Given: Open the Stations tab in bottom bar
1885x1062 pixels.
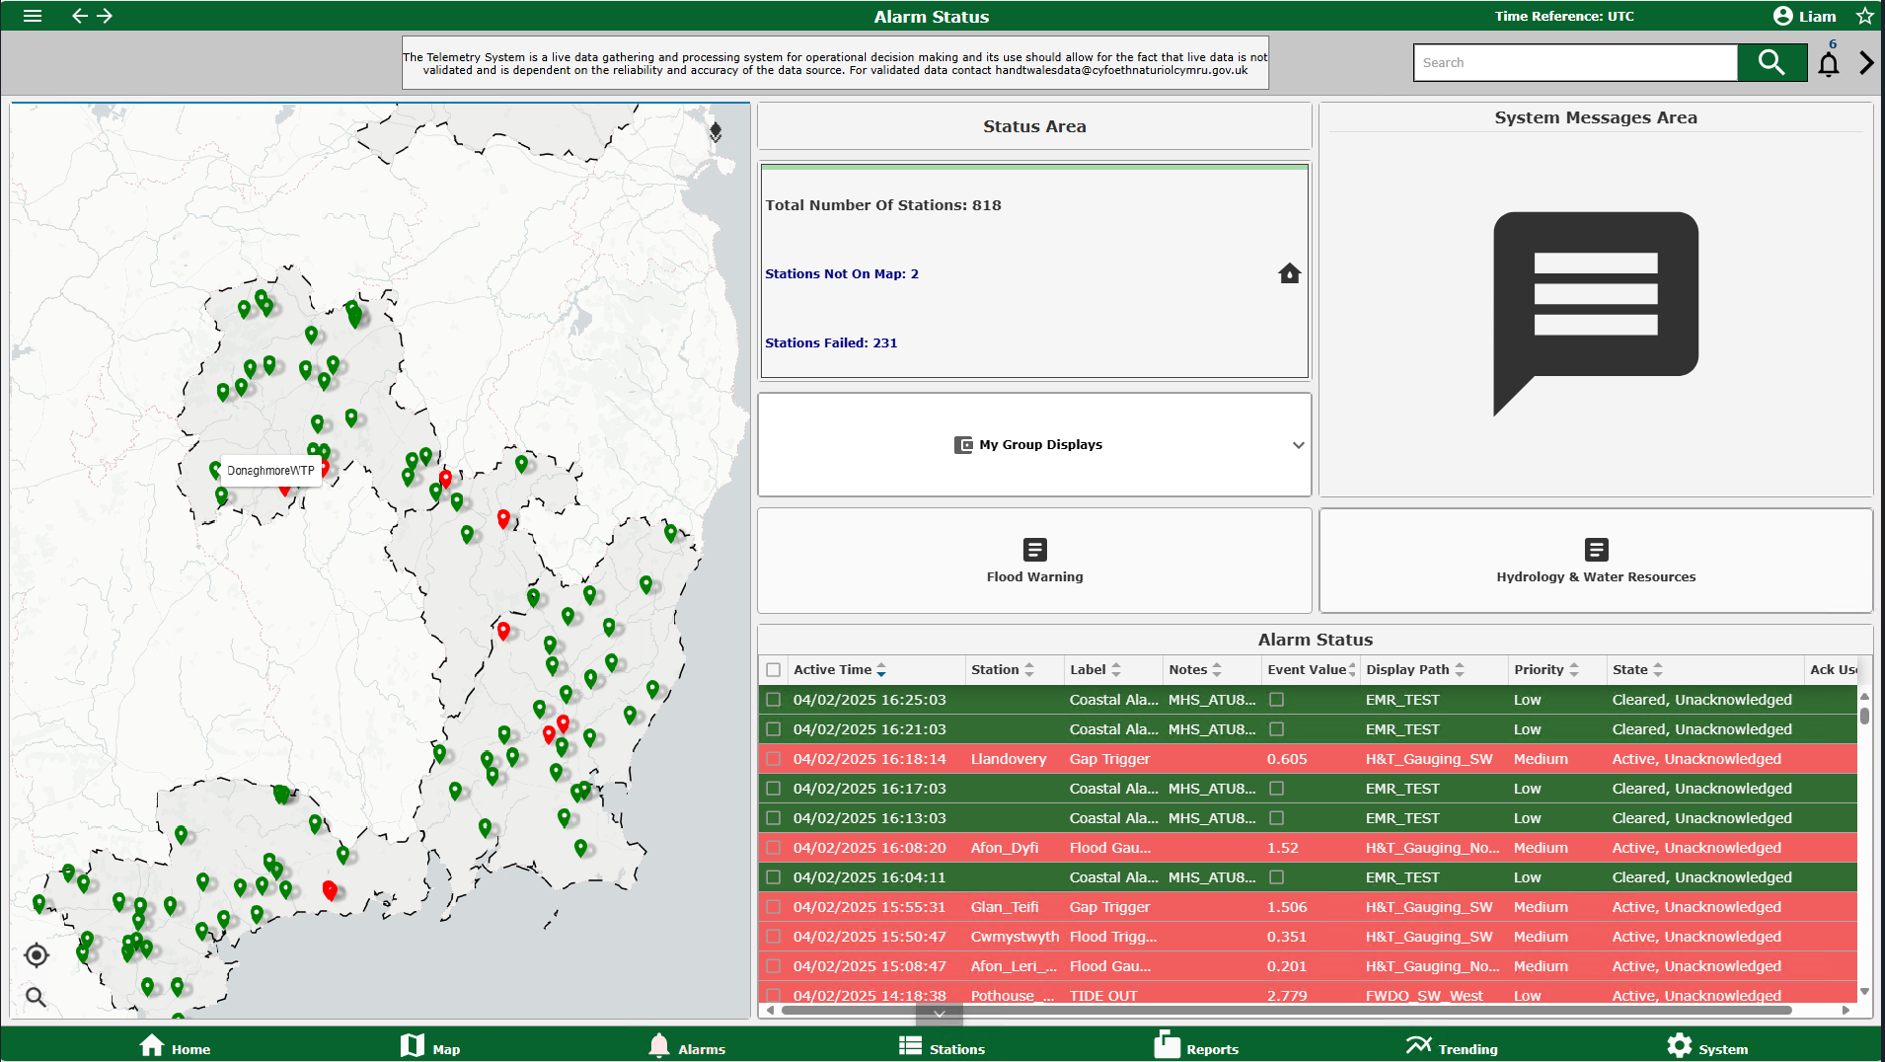Looking at the screenshot, I should (x=941, y=1047).
